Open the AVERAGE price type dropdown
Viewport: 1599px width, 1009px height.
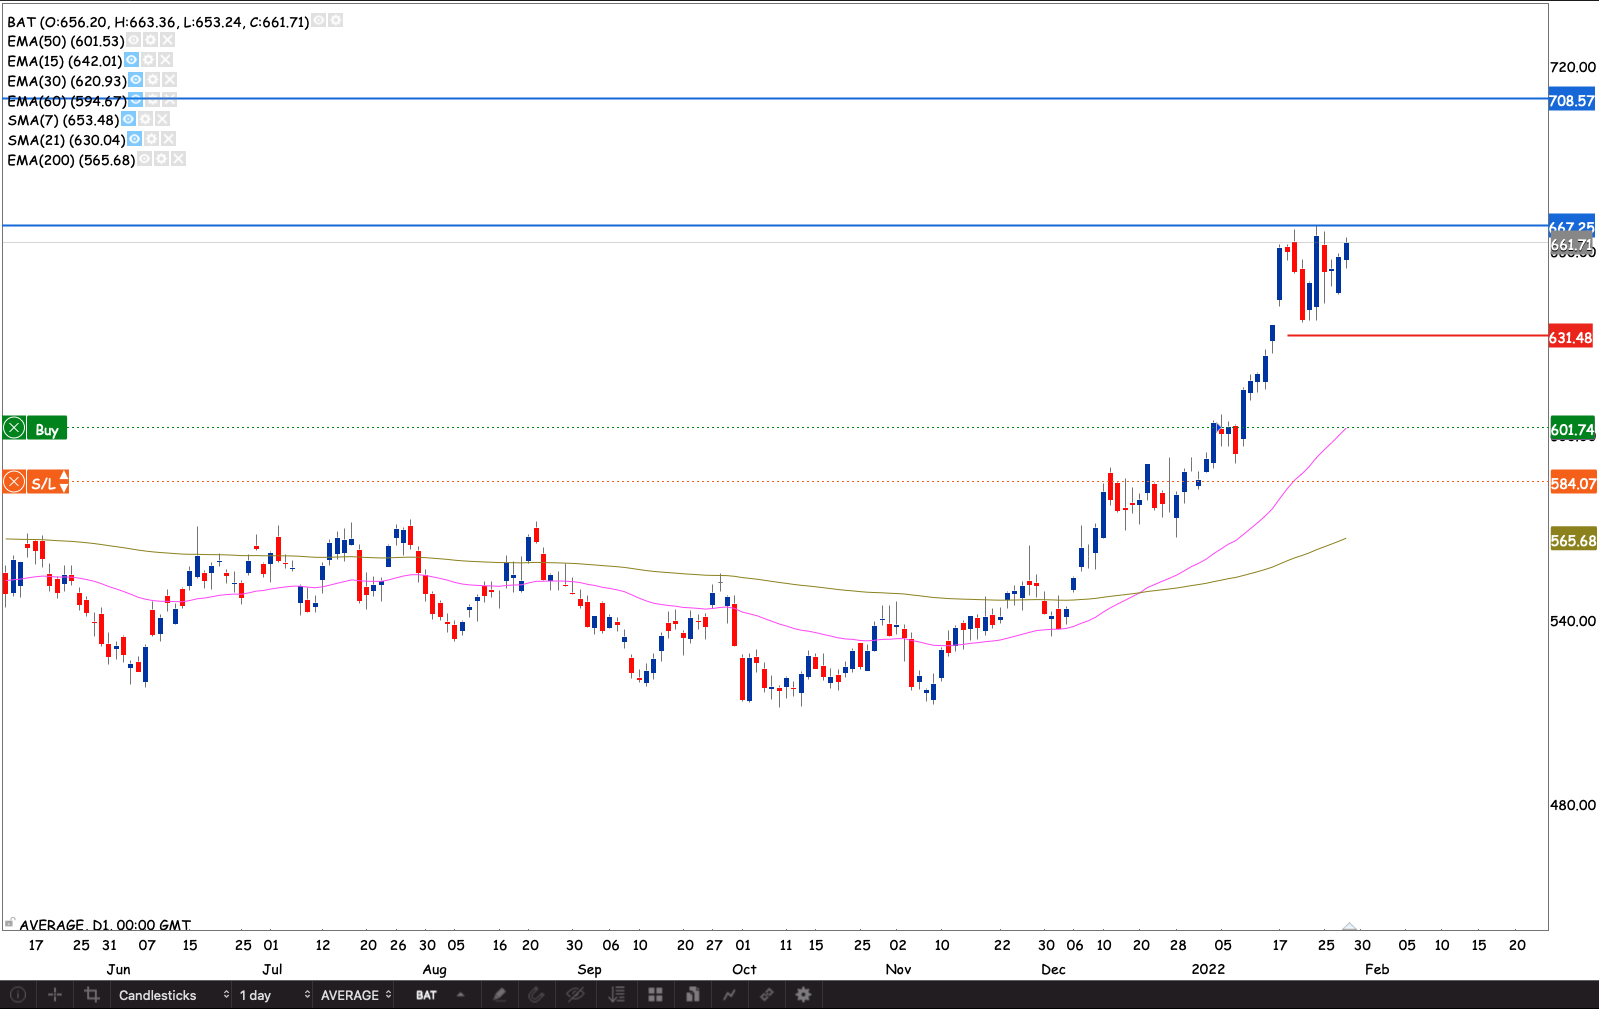coord(355,995)
